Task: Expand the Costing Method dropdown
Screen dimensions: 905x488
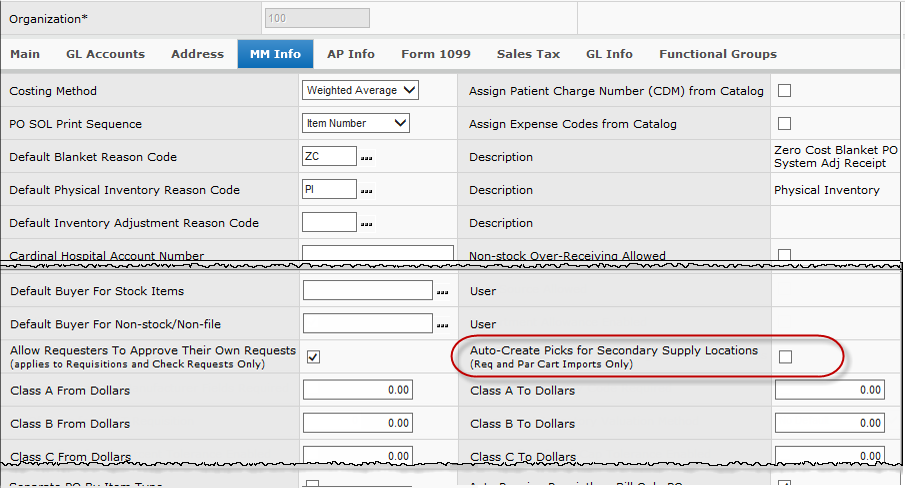Action: tap(360, 91)
